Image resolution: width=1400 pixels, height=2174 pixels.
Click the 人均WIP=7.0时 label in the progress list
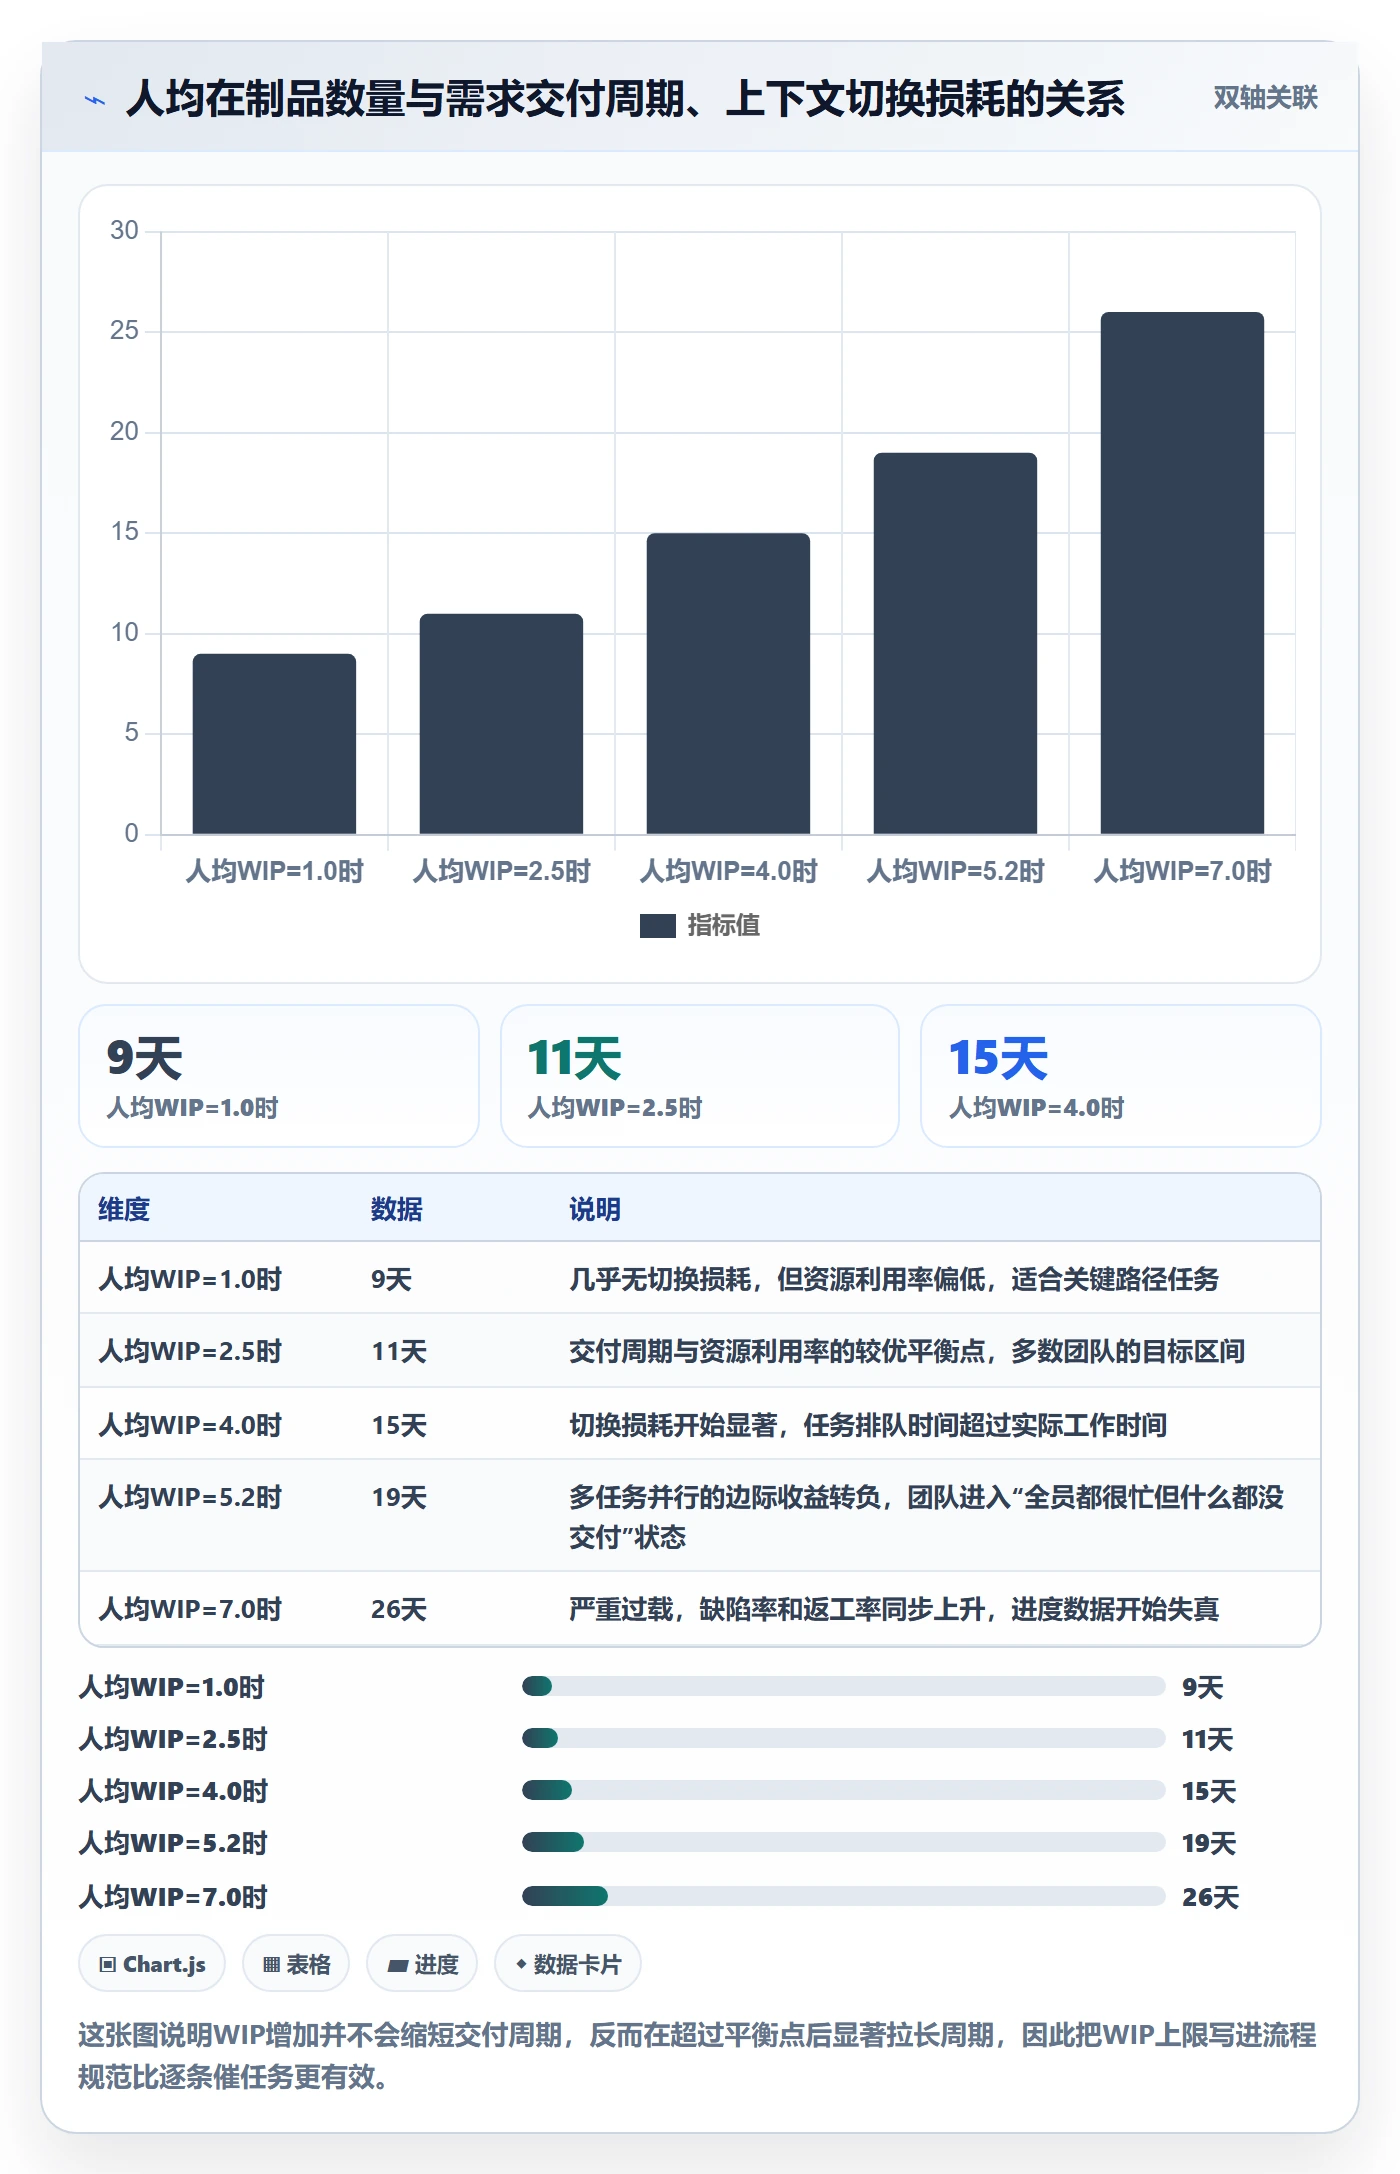[x=173, y=1897]
